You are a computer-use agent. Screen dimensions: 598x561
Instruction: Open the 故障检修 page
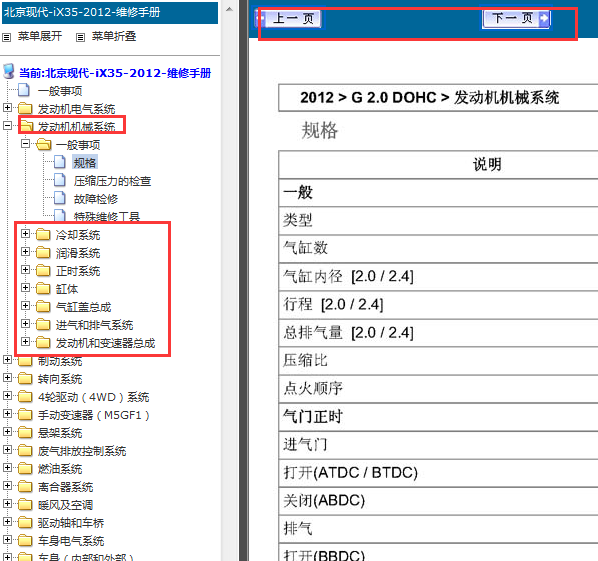(96, 199)
